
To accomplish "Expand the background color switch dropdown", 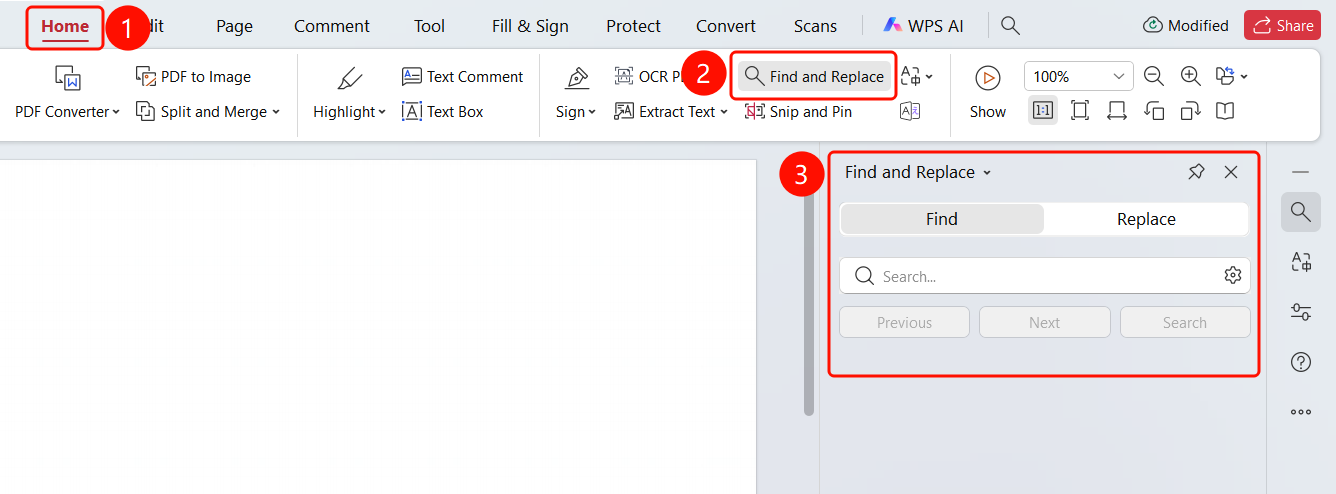I will coord(1244,76).
